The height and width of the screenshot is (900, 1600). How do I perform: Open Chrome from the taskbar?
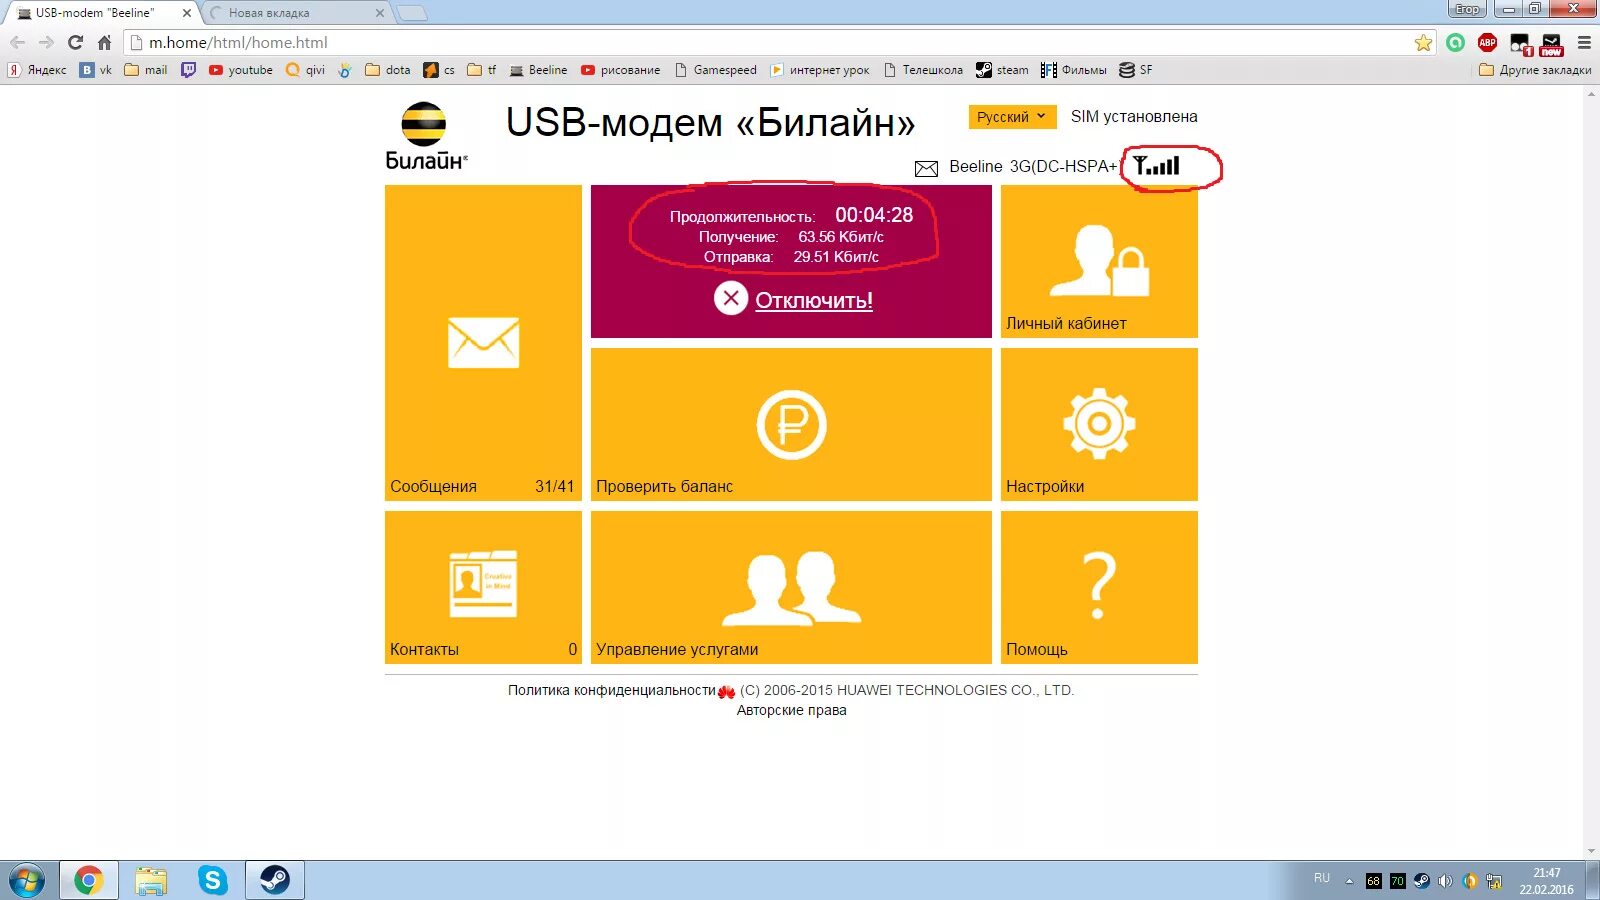point(88,881)
